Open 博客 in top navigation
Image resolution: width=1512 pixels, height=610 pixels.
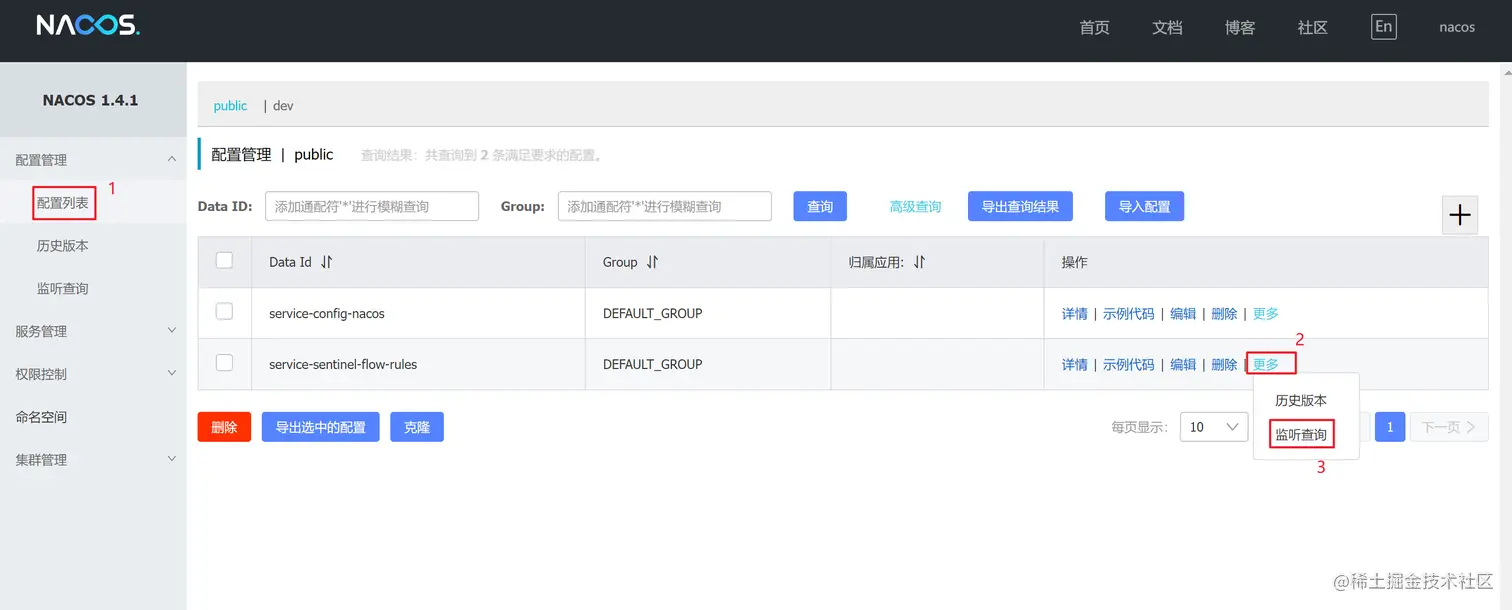1240,28
